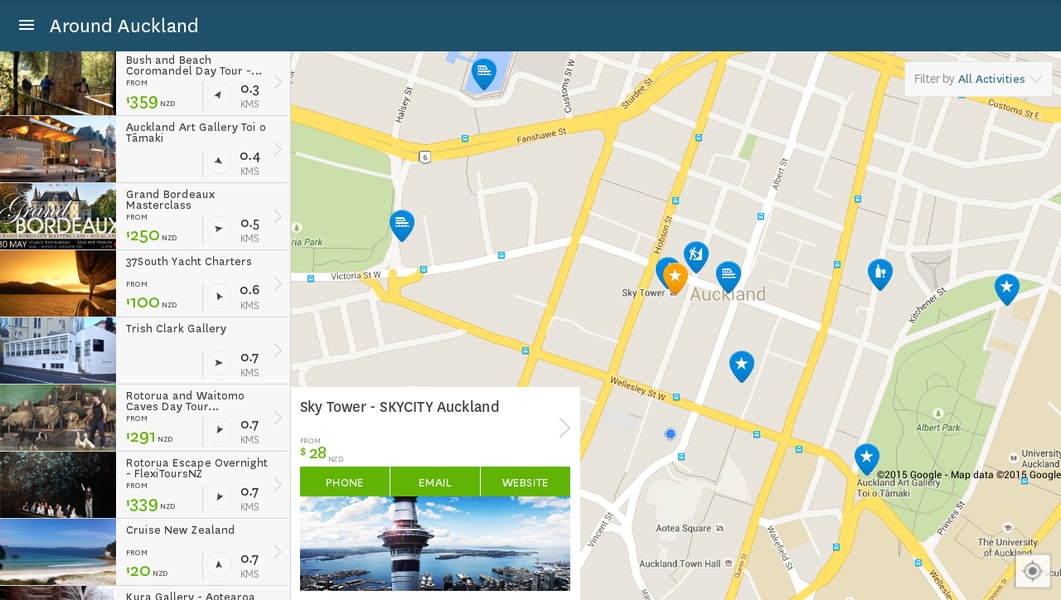The height and width of the screenshot is (600, 1061).
Task: Tap the my-location button on the map
Action: [x=1032, y=571]
